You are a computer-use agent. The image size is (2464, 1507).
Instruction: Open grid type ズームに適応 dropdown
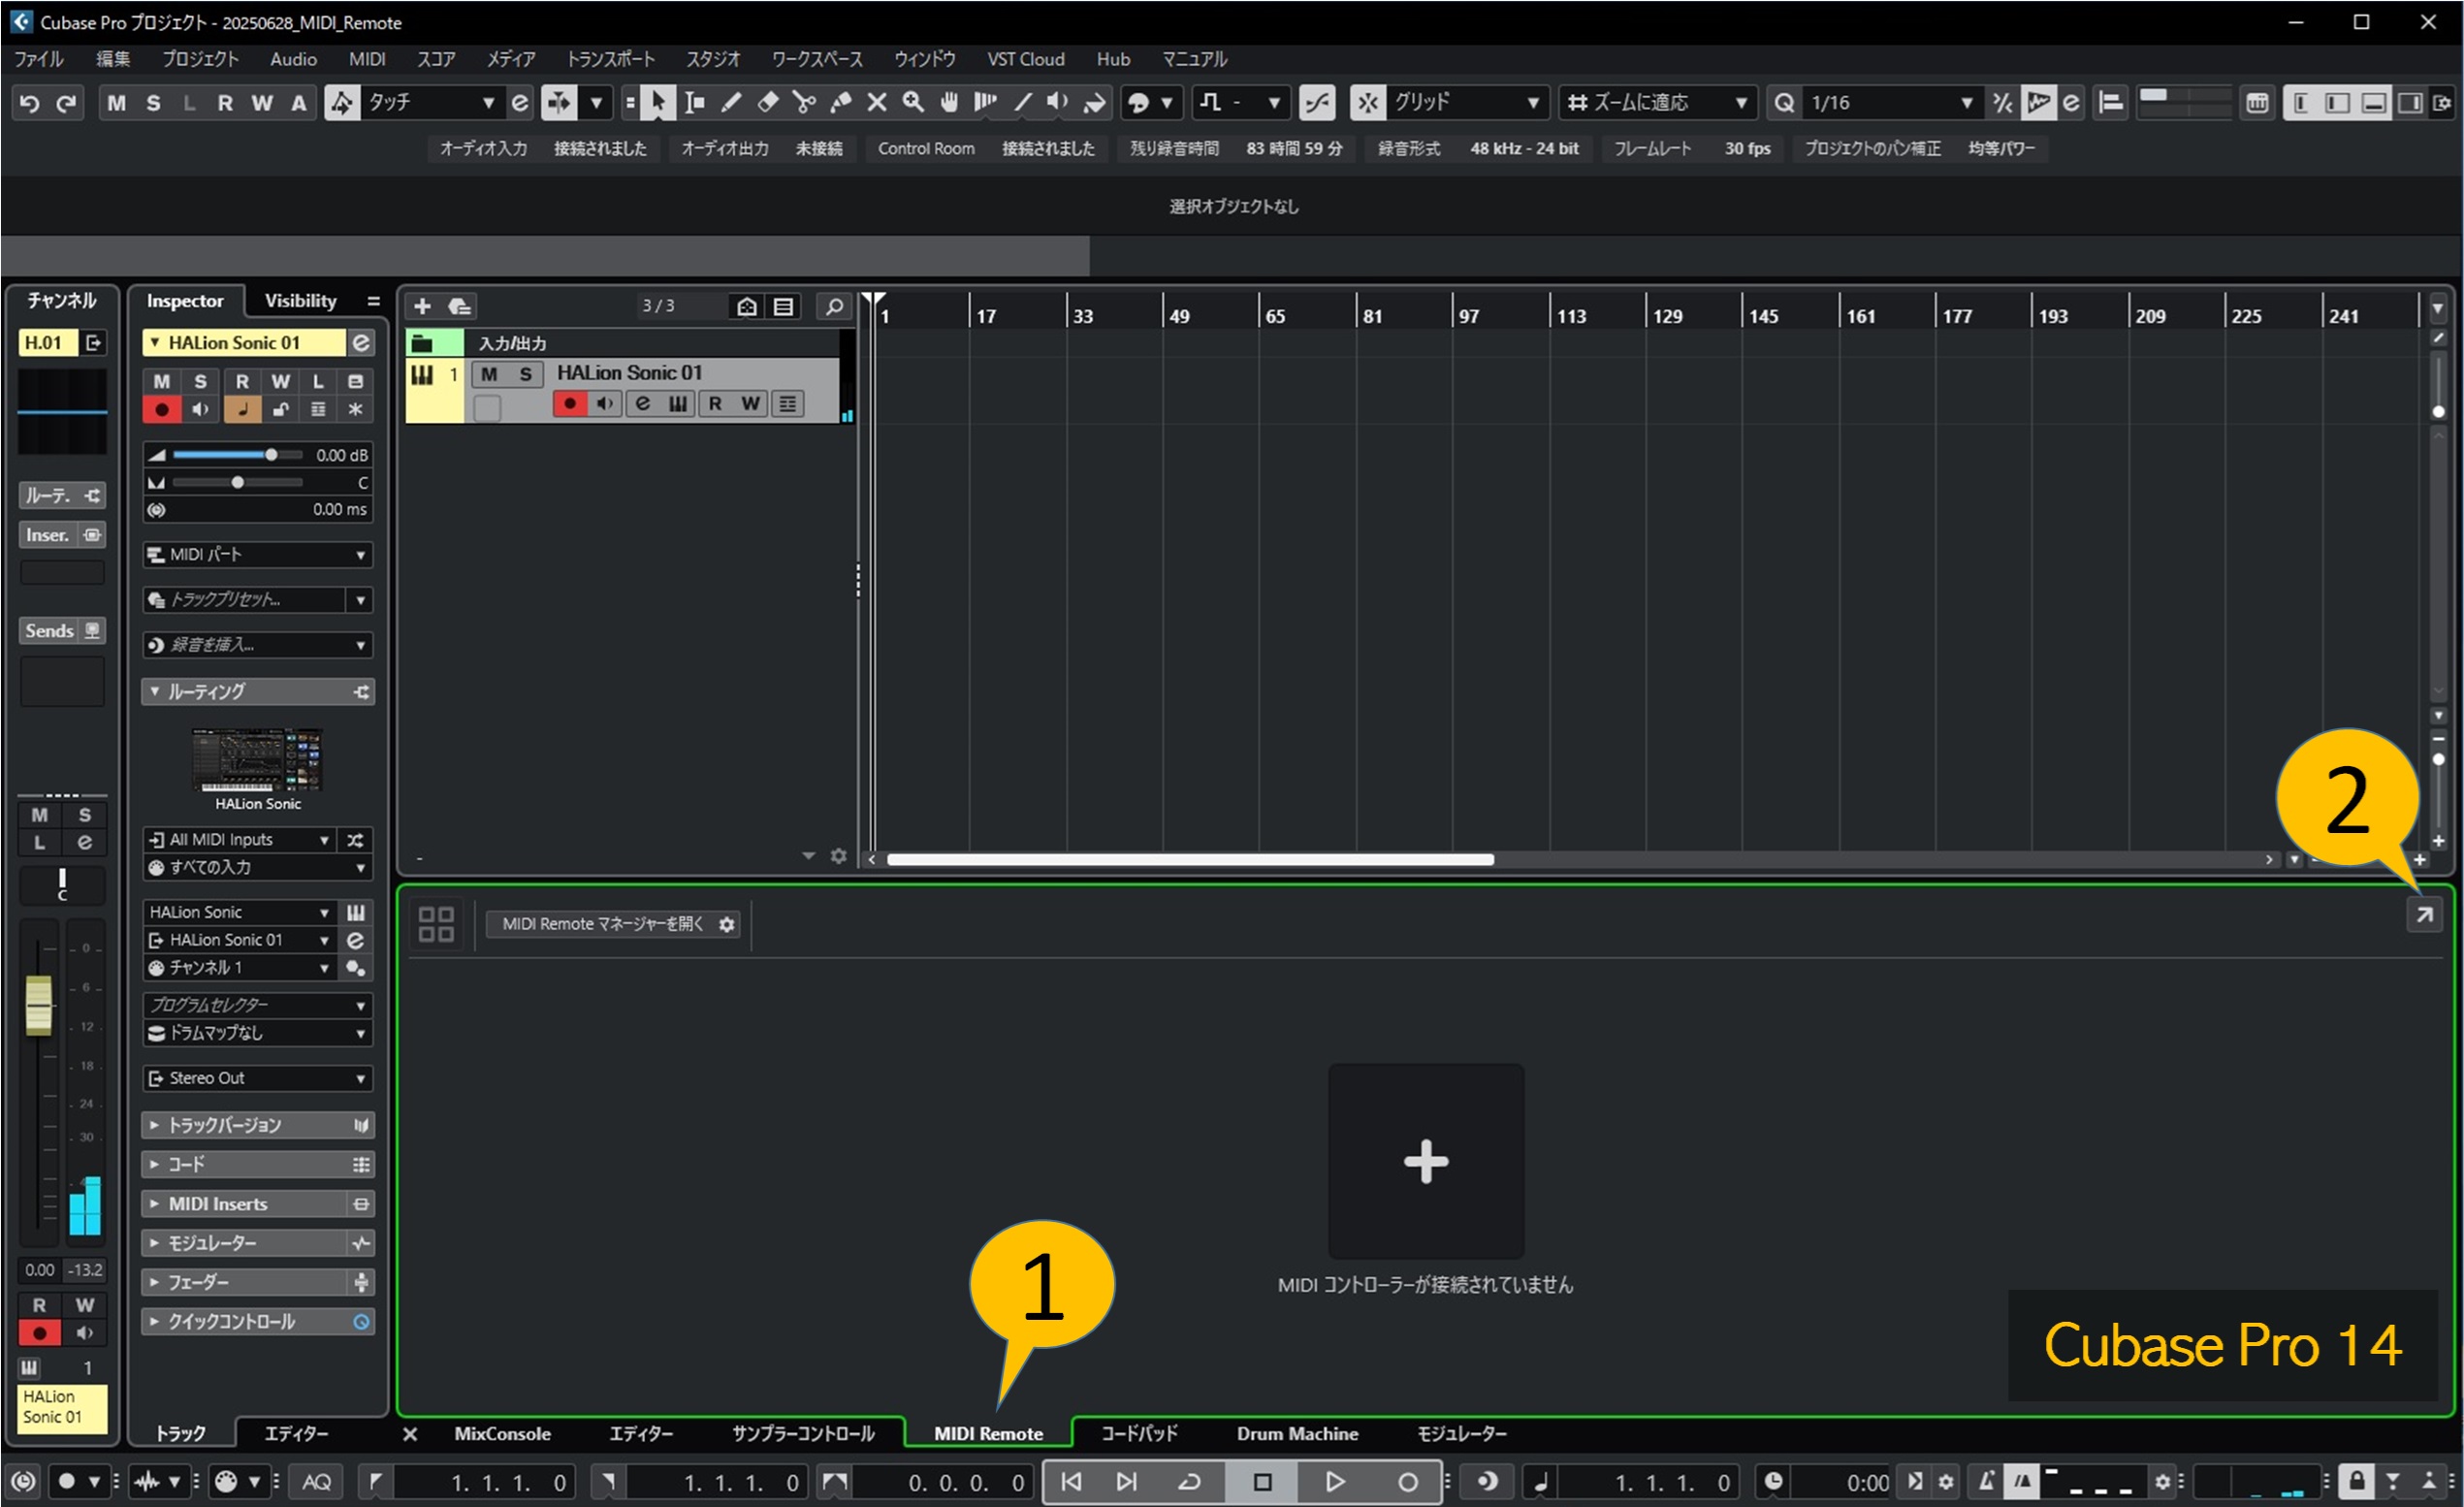[x=1657, y=102]
